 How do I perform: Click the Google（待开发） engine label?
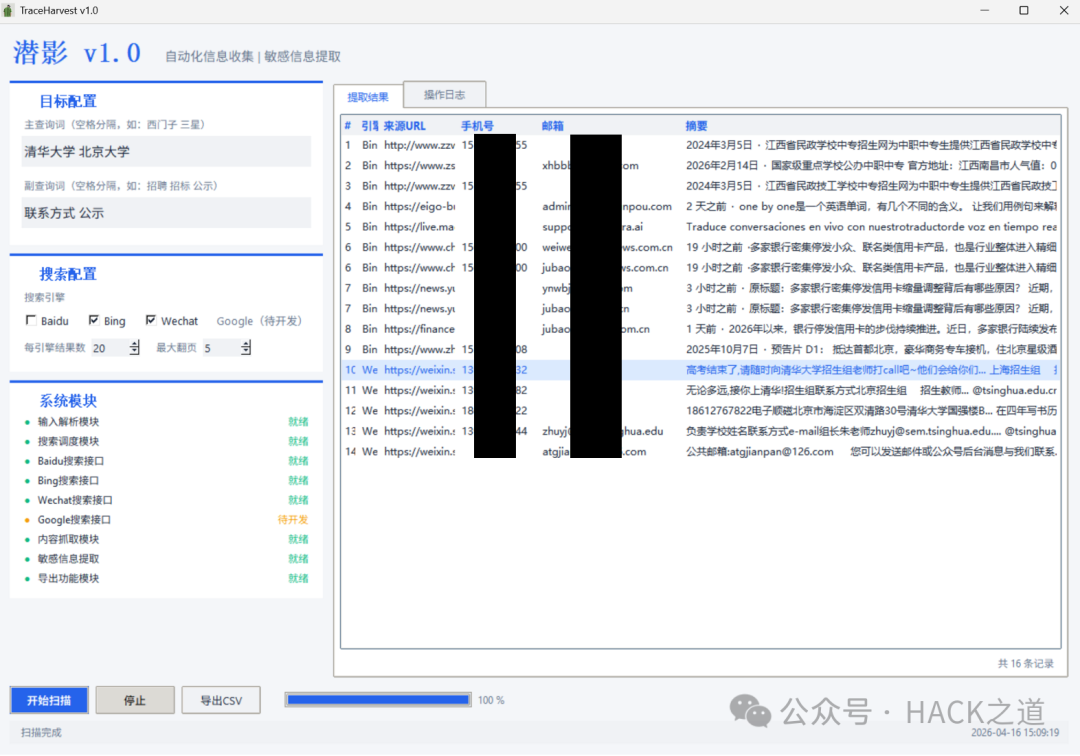[x=259, y=321]
